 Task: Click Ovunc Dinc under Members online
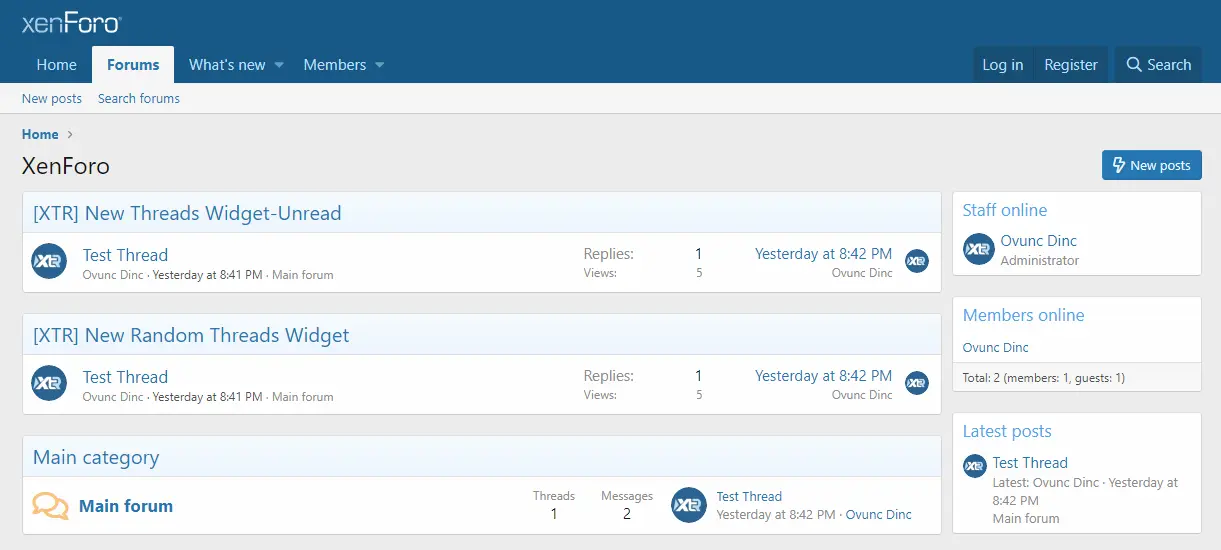point(996,347)
